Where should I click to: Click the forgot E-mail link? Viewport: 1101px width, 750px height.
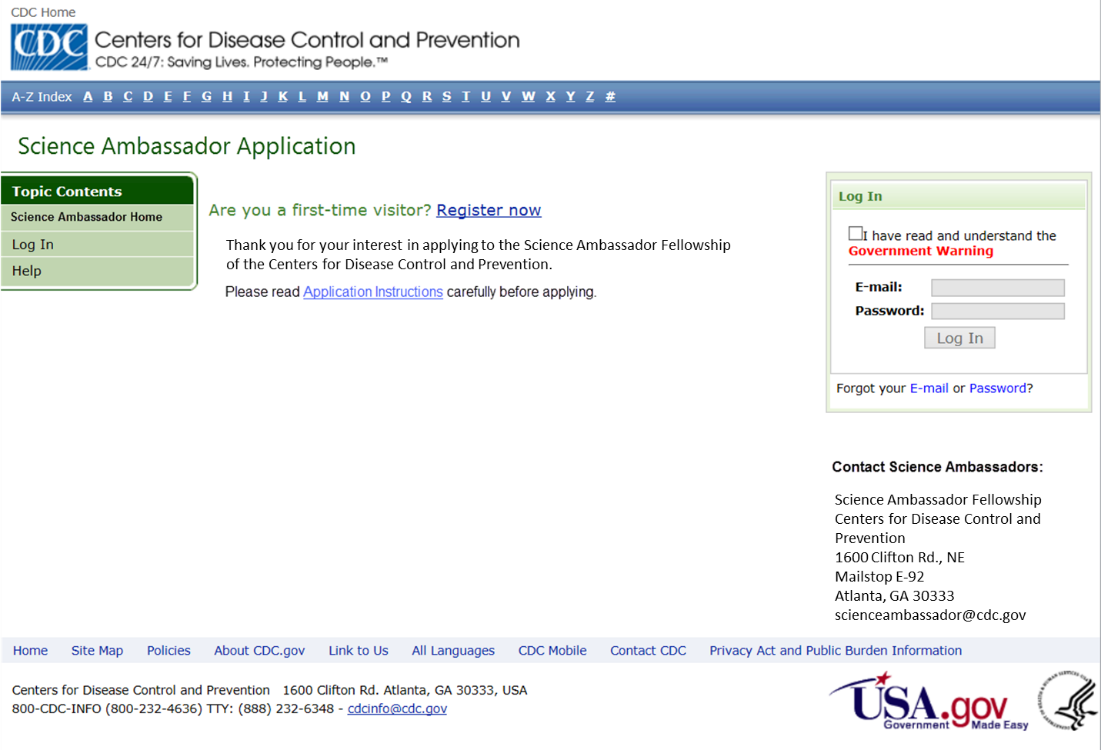pyautogui.click(x=928, y=388)
